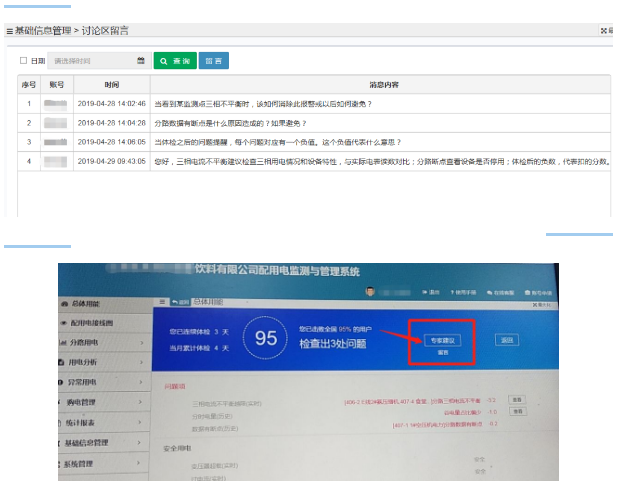This screenshot has height=493, width=620.
Task: Expand 基础信息管理 in the sidebar
Action: coord(100,442)
